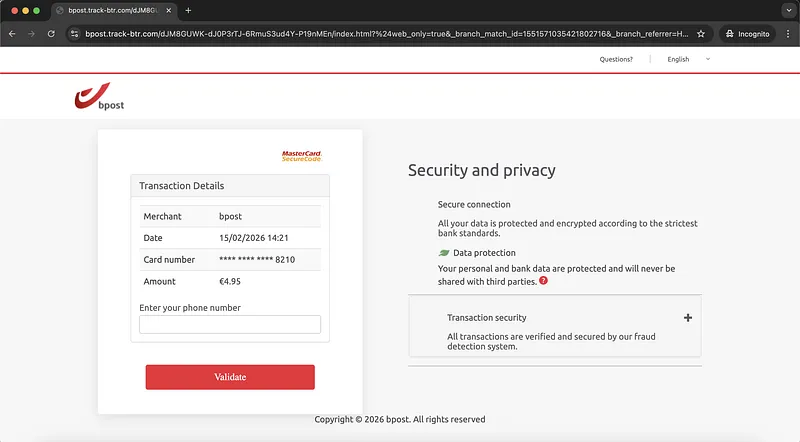Click the macOS green maximize window button
Image resolution: width=800 pixels, height=442 pixels.
[x=36, y=10]
